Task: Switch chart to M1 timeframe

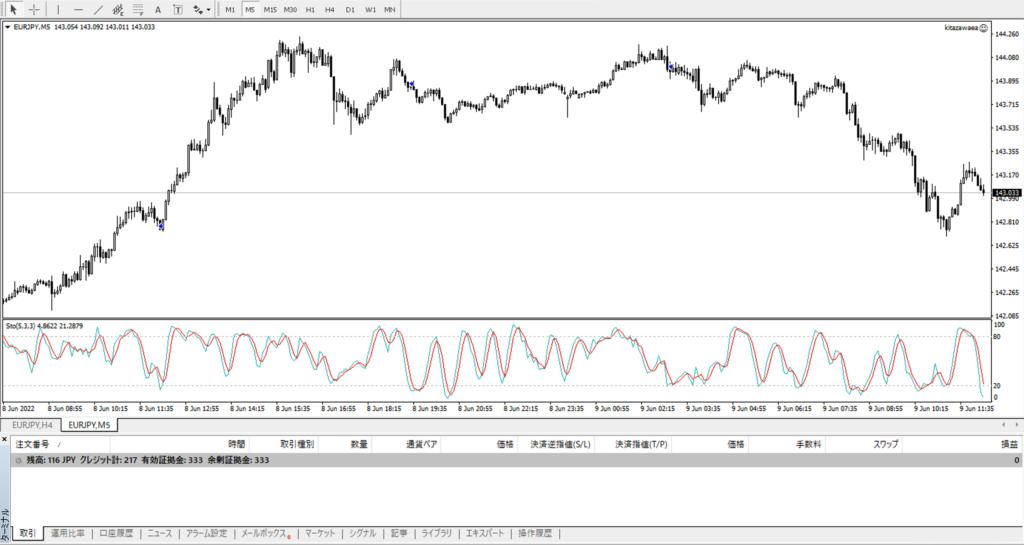Action: pos(230,9)
